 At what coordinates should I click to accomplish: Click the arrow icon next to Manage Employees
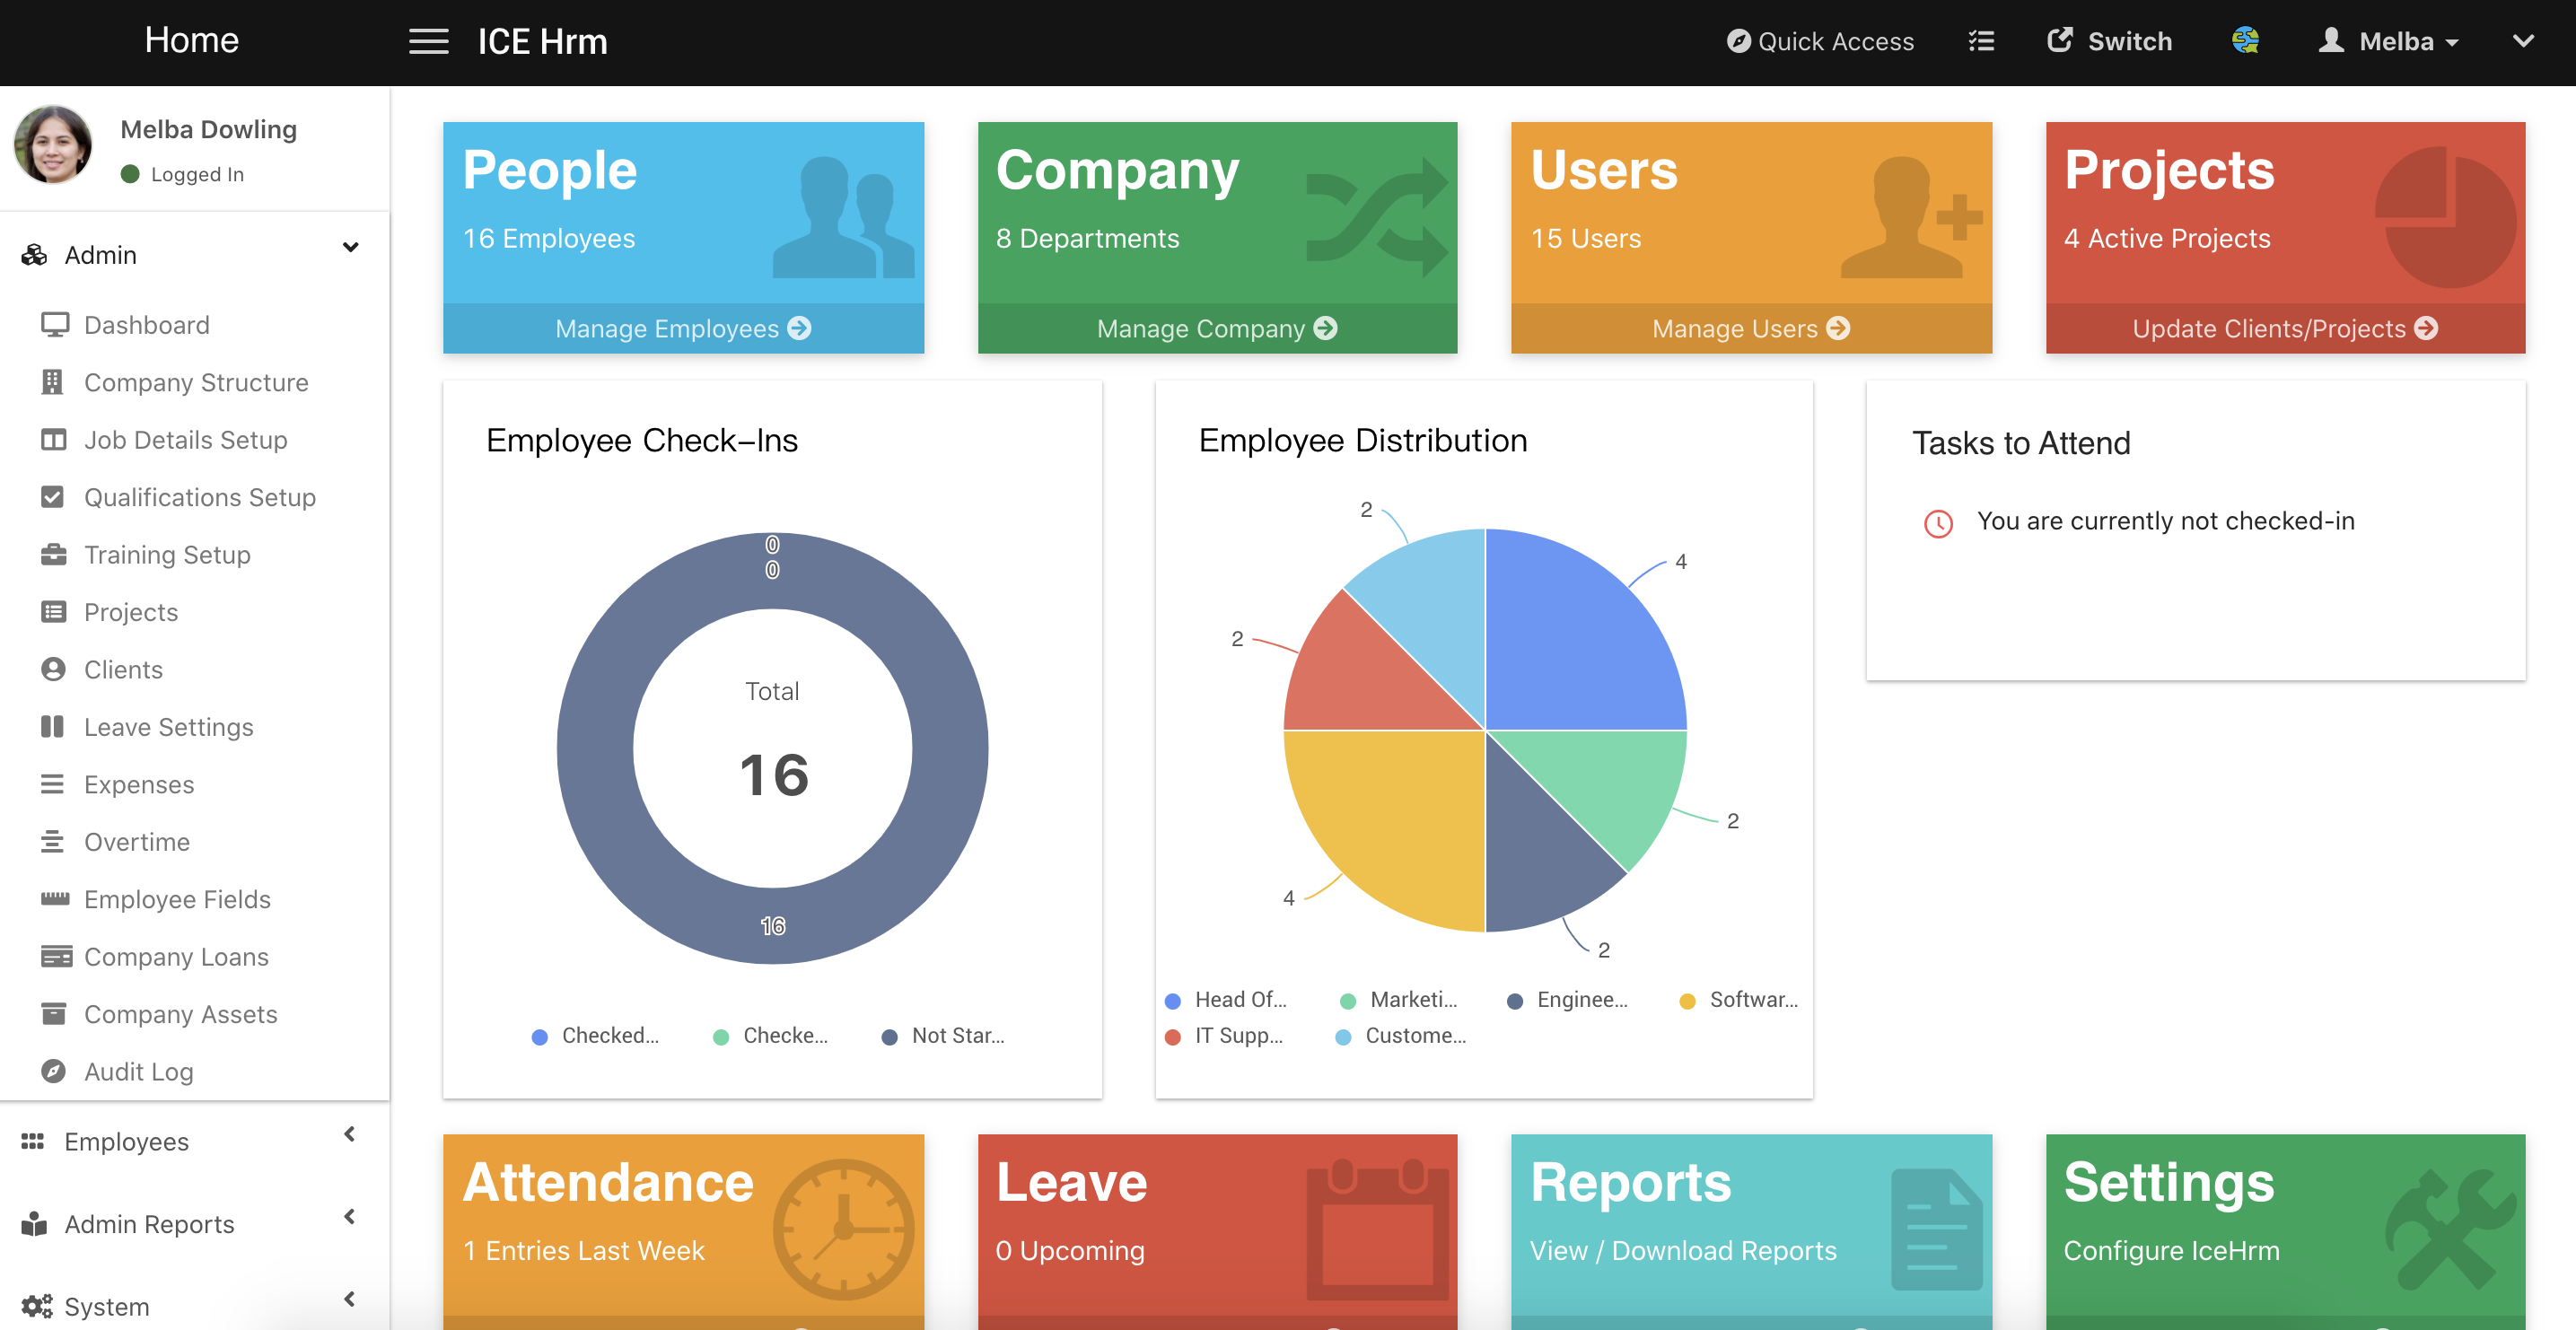pyautogui.click(x=799, y=328)
